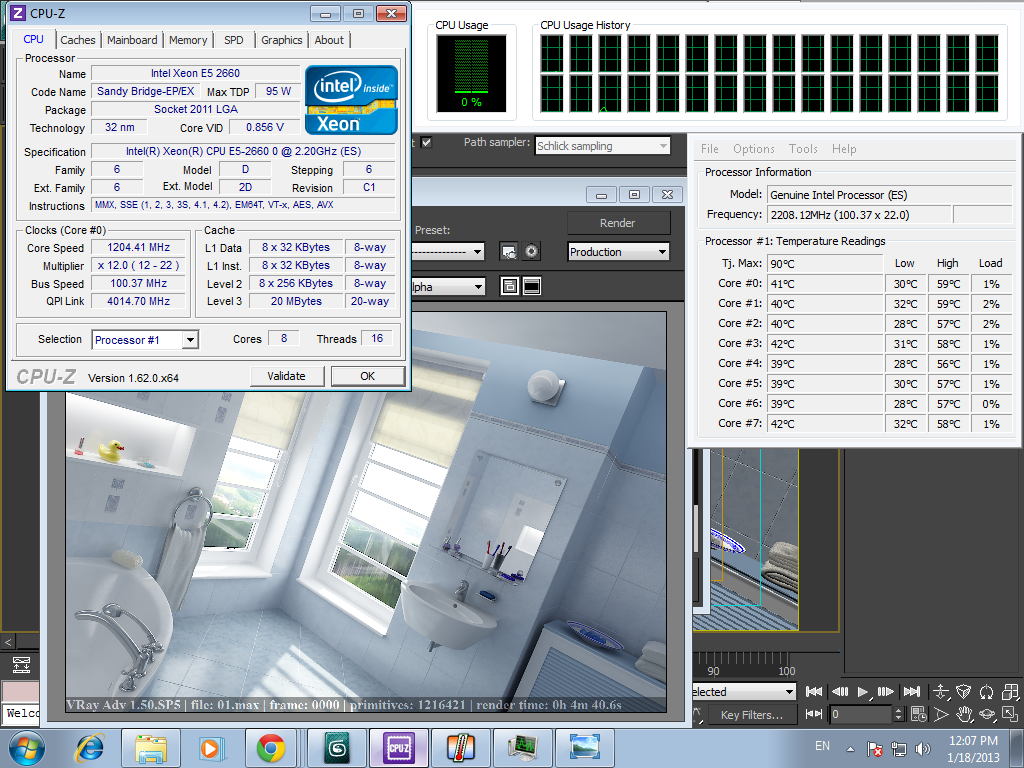Open Core Temp Tools menu
The width and height of the screenshot is (1024, 768).
tap(803, 149)
